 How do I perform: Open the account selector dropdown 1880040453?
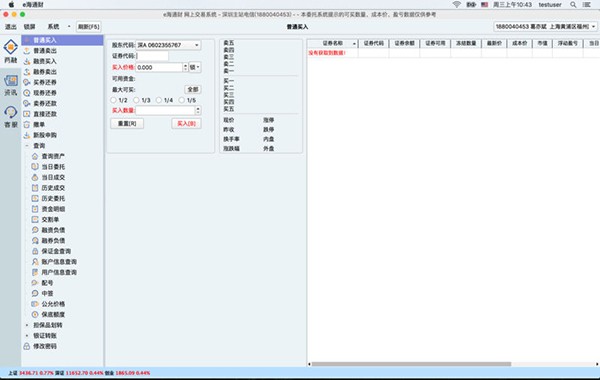(x=545, y=26)
